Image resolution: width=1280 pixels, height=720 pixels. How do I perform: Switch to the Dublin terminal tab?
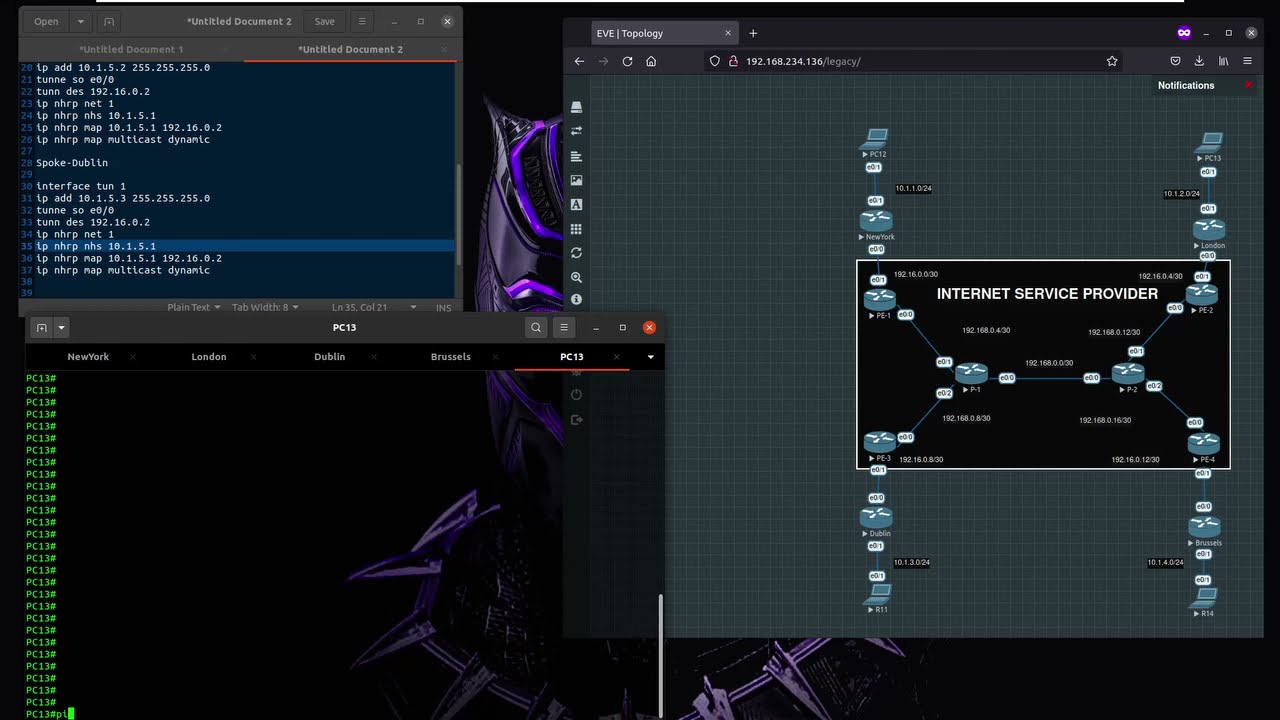330,356
